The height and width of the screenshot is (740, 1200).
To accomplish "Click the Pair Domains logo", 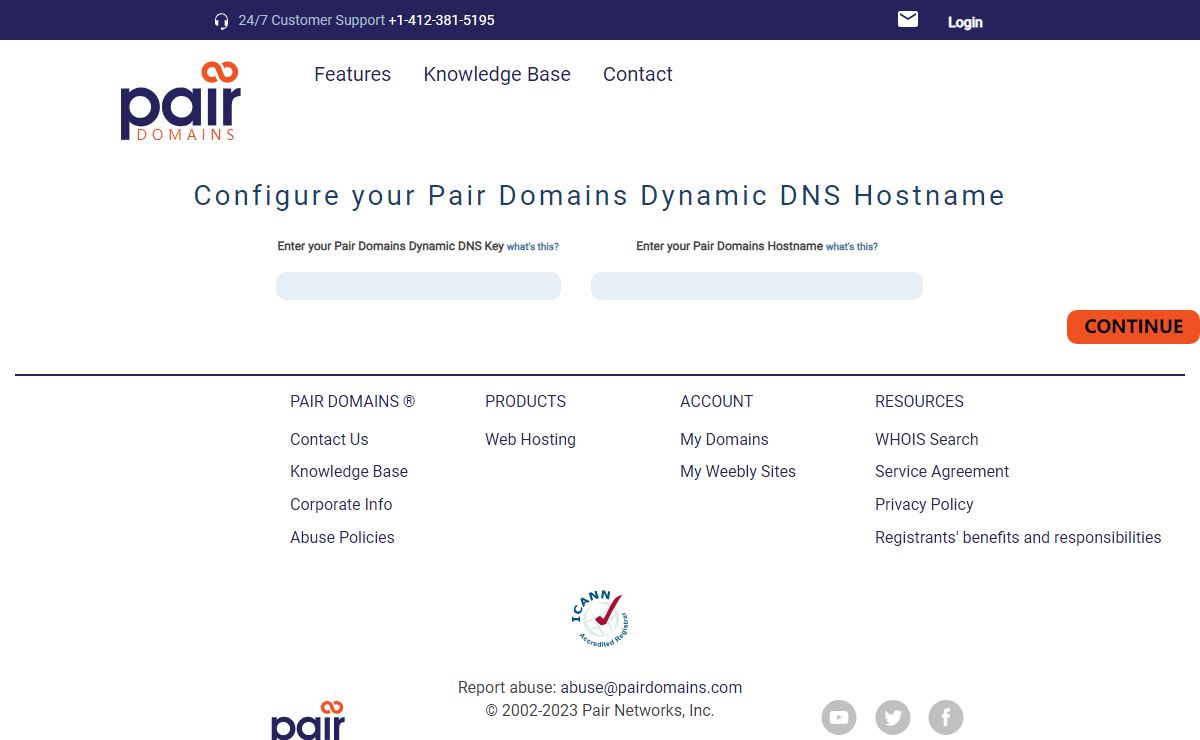I will (x=181, y=101).
